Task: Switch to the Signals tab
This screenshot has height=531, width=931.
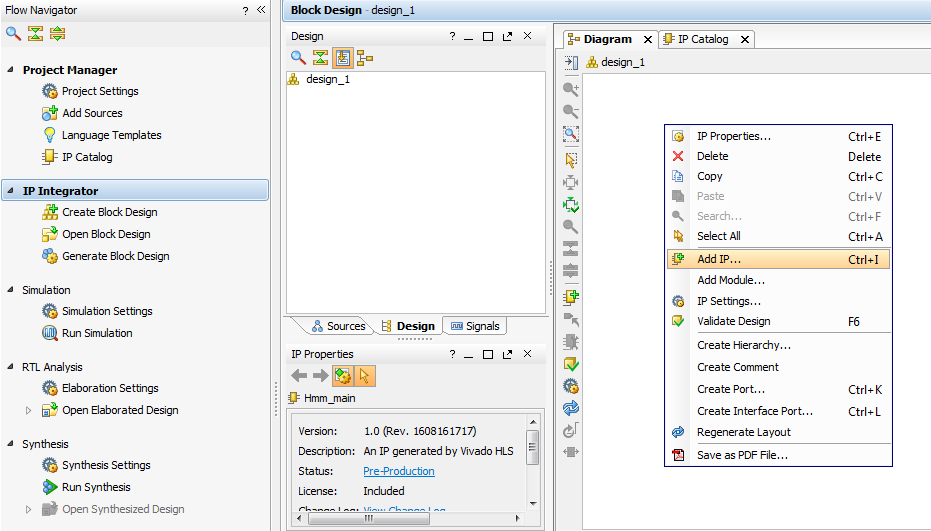Action: pyautogui.click(x=475, y=326)
